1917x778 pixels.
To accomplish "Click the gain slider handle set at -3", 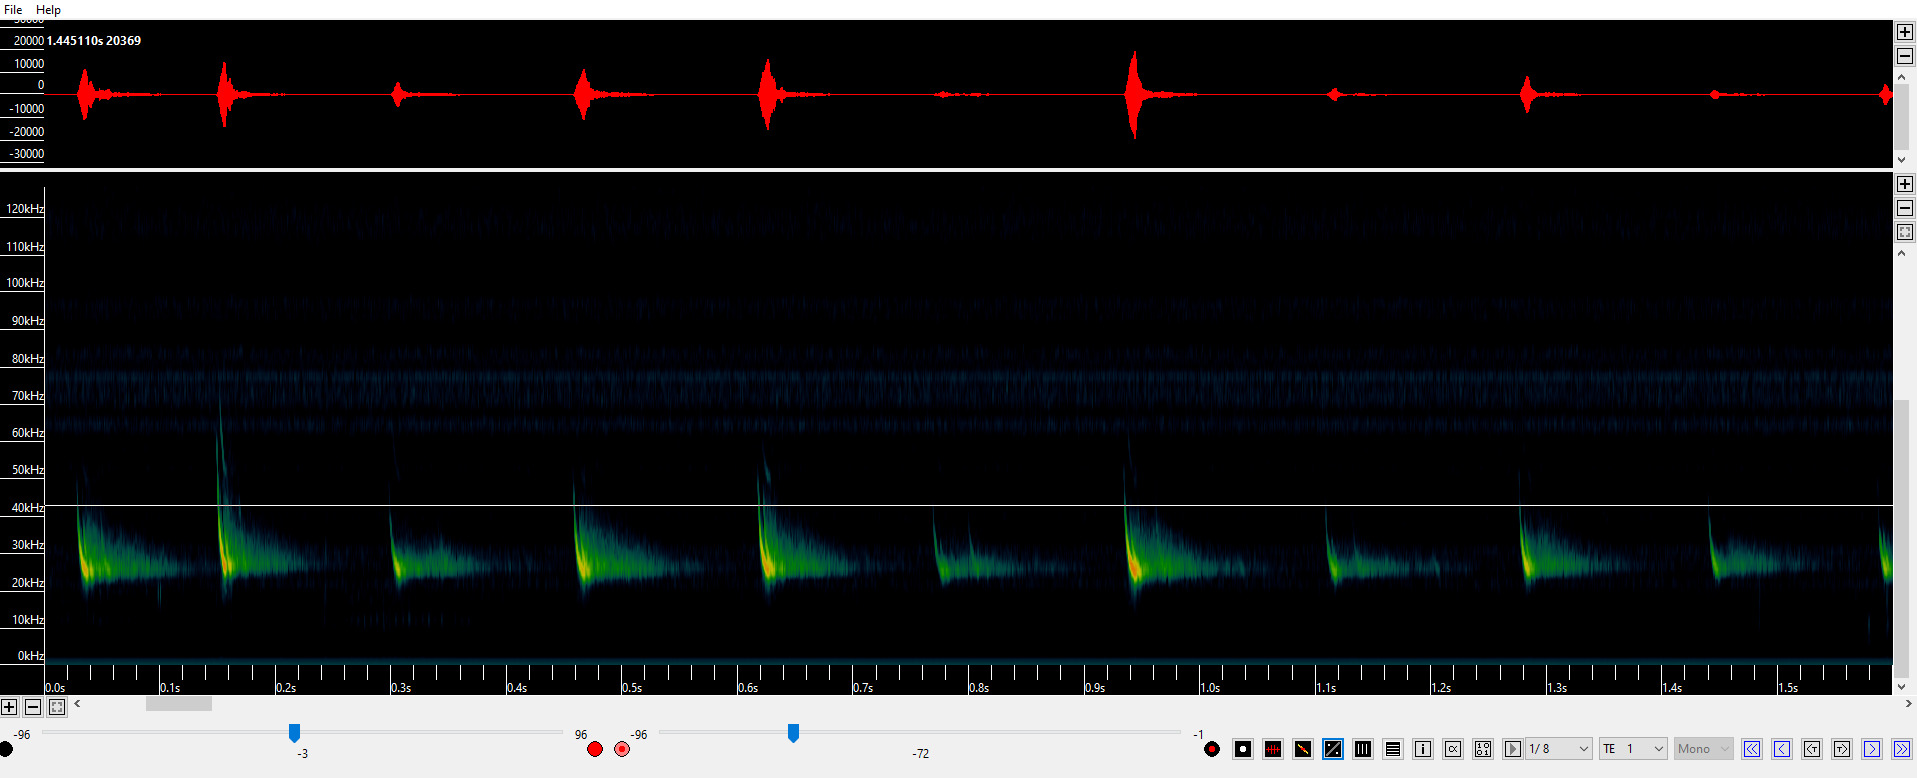I will tap(294, 734).
